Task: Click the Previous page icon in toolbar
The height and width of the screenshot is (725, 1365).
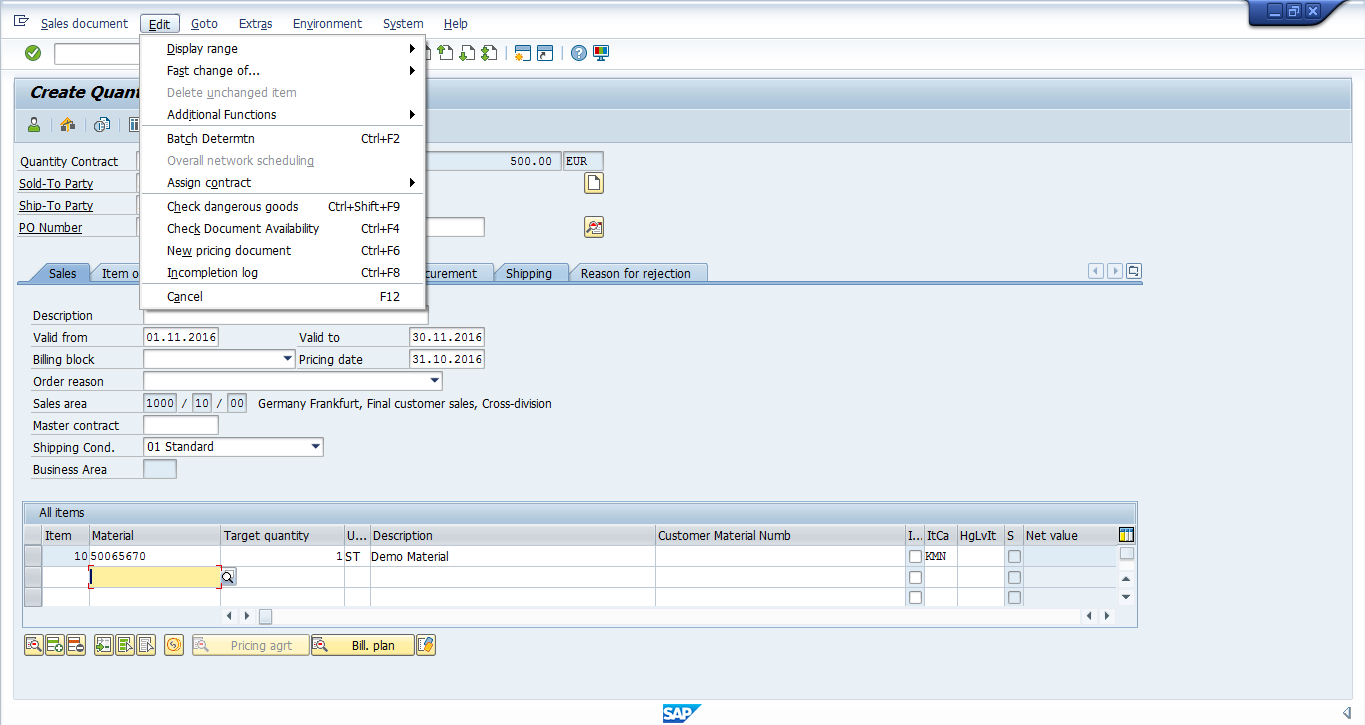Action: pyautogui.click(x=445, y=53)
